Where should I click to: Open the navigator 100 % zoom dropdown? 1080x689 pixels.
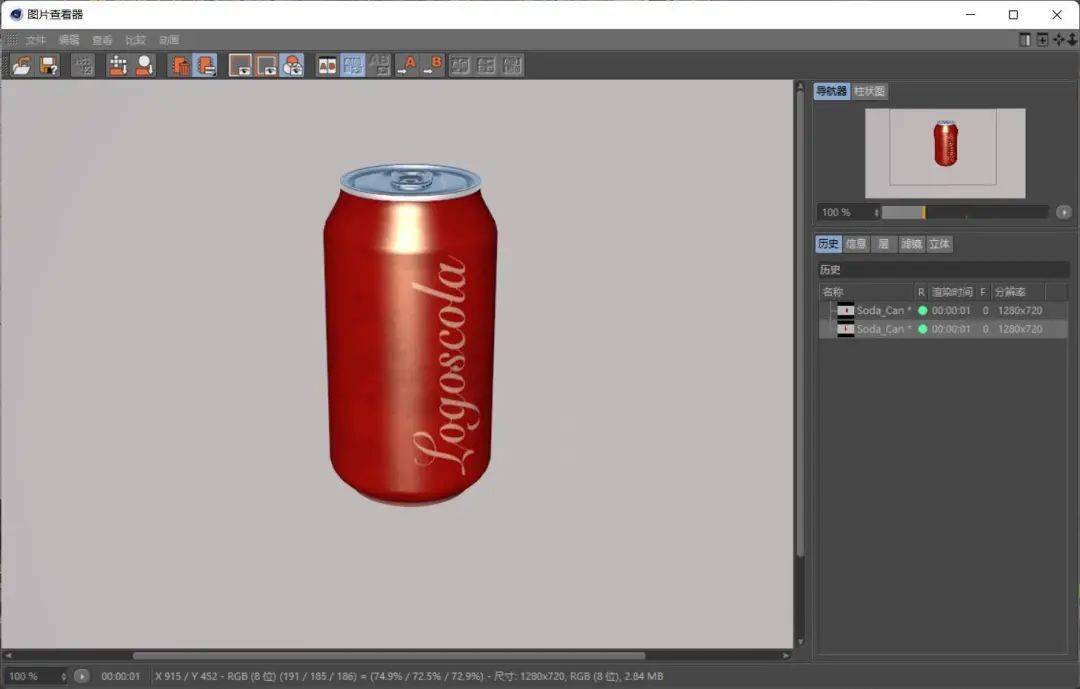coord(849,212)
